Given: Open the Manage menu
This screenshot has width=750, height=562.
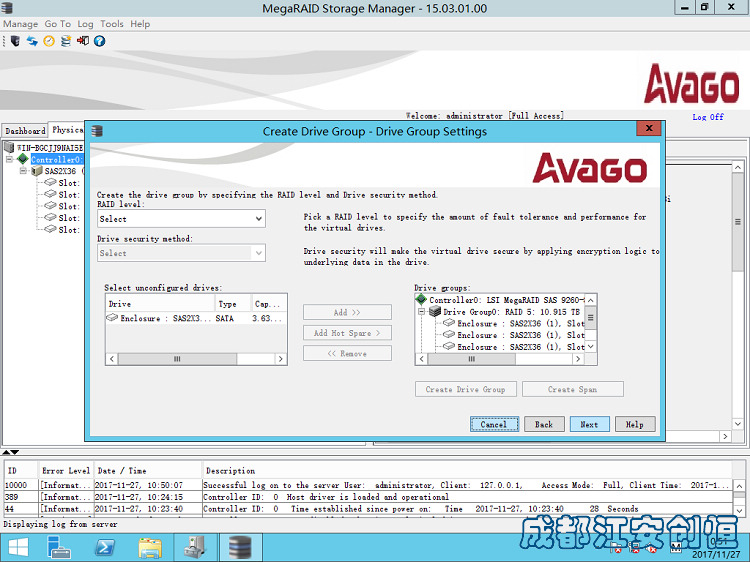Looking at the screenshot, I should tap(21, 24).
